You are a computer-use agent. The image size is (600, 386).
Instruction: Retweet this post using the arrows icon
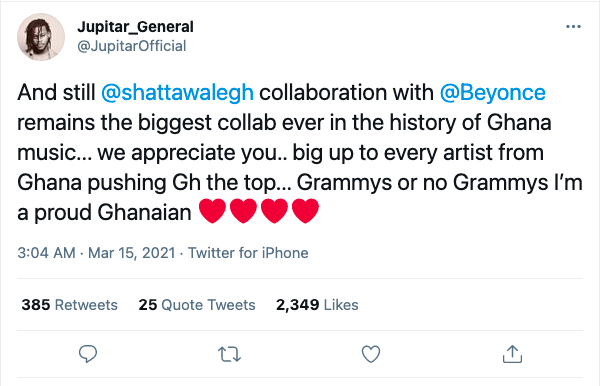coord(229,354)
